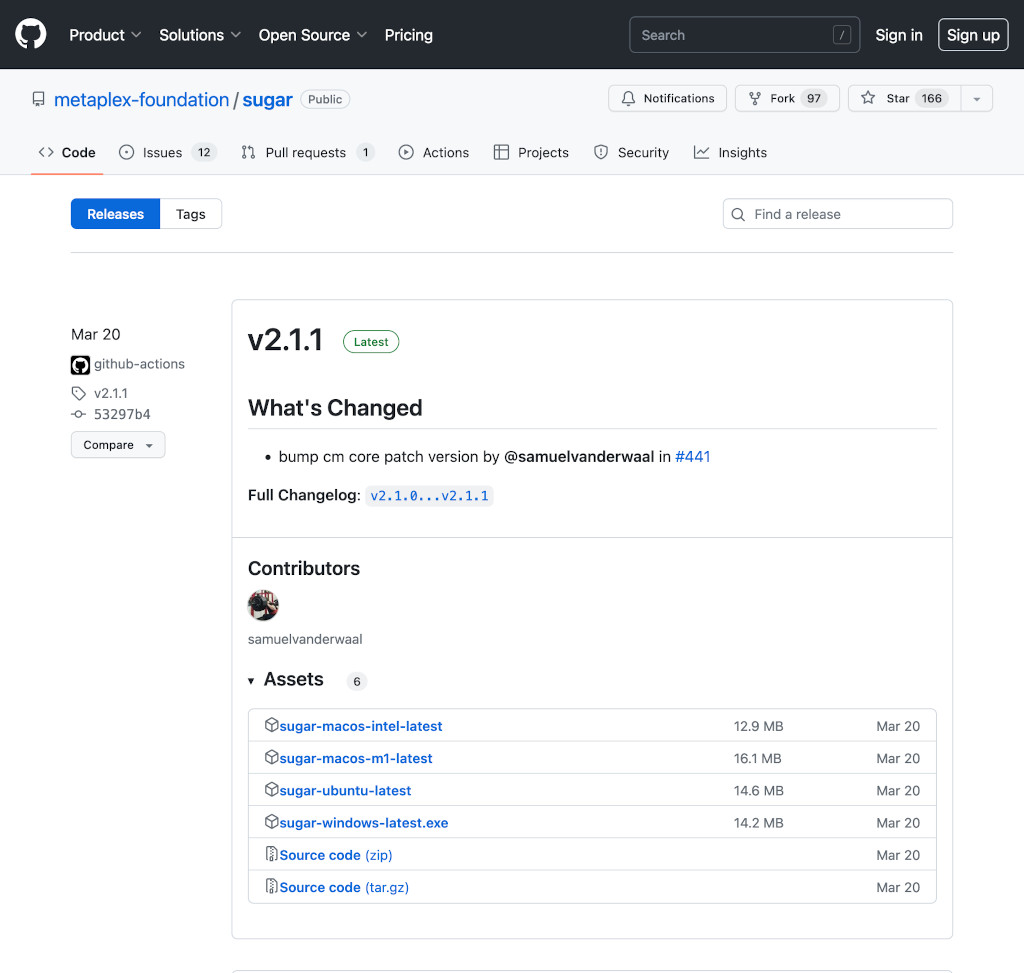The image size is (1024, 973).
Task: Open the Projects tab
Action: (x=531, y=152)
